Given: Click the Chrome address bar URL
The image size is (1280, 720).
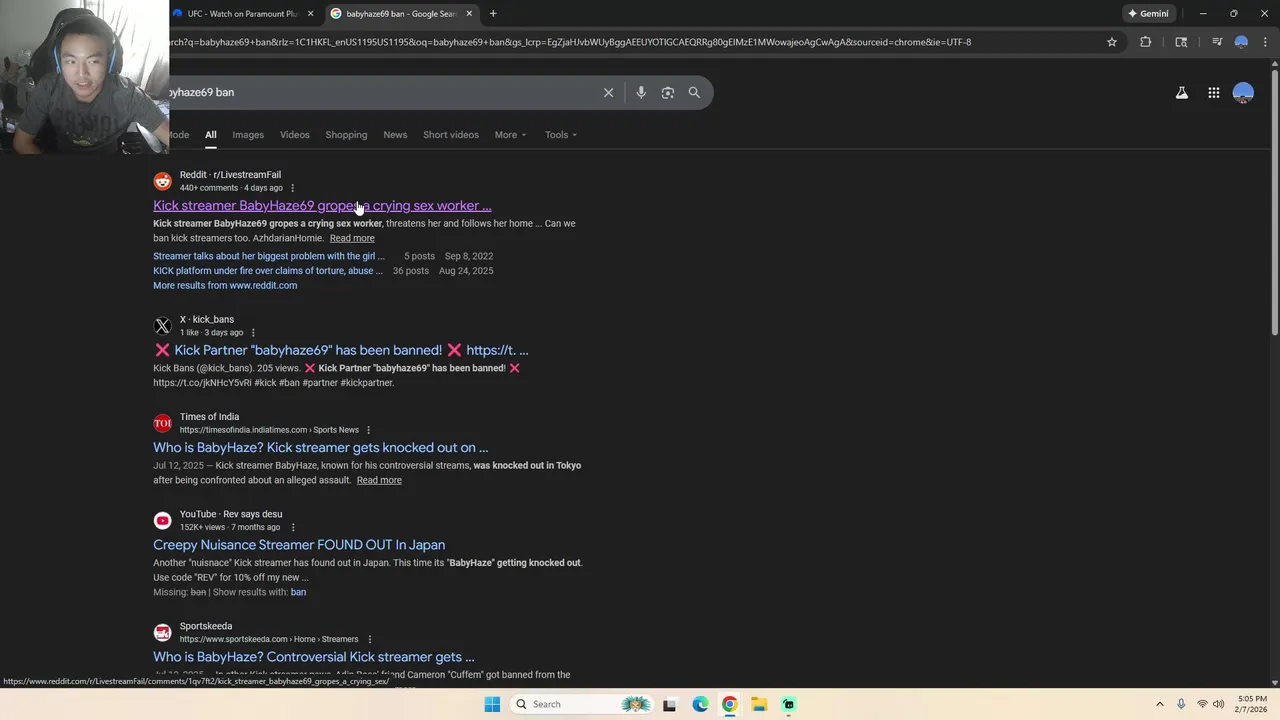Looking at the screenshot, I should pyautogui.click(x=570, y=42).
